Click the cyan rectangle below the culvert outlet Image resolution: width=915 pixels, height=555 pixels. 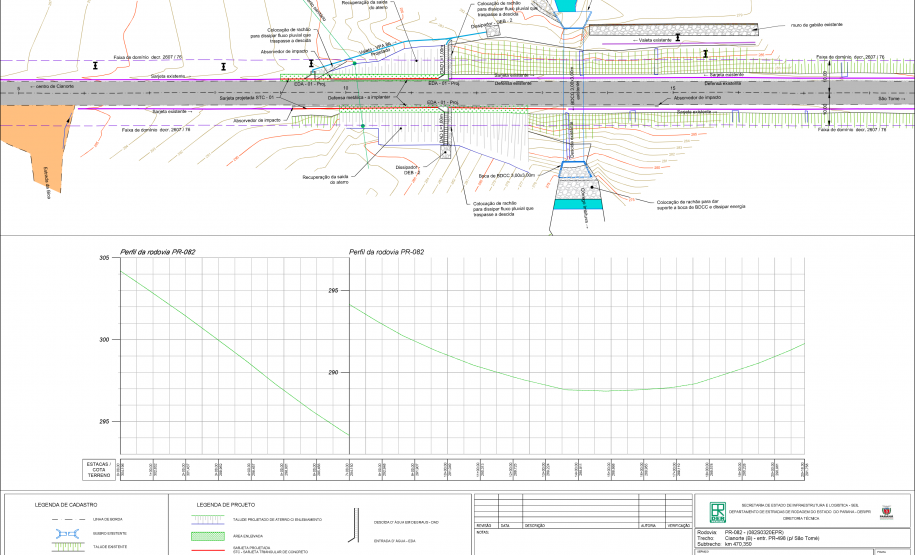tap(578, 204)
